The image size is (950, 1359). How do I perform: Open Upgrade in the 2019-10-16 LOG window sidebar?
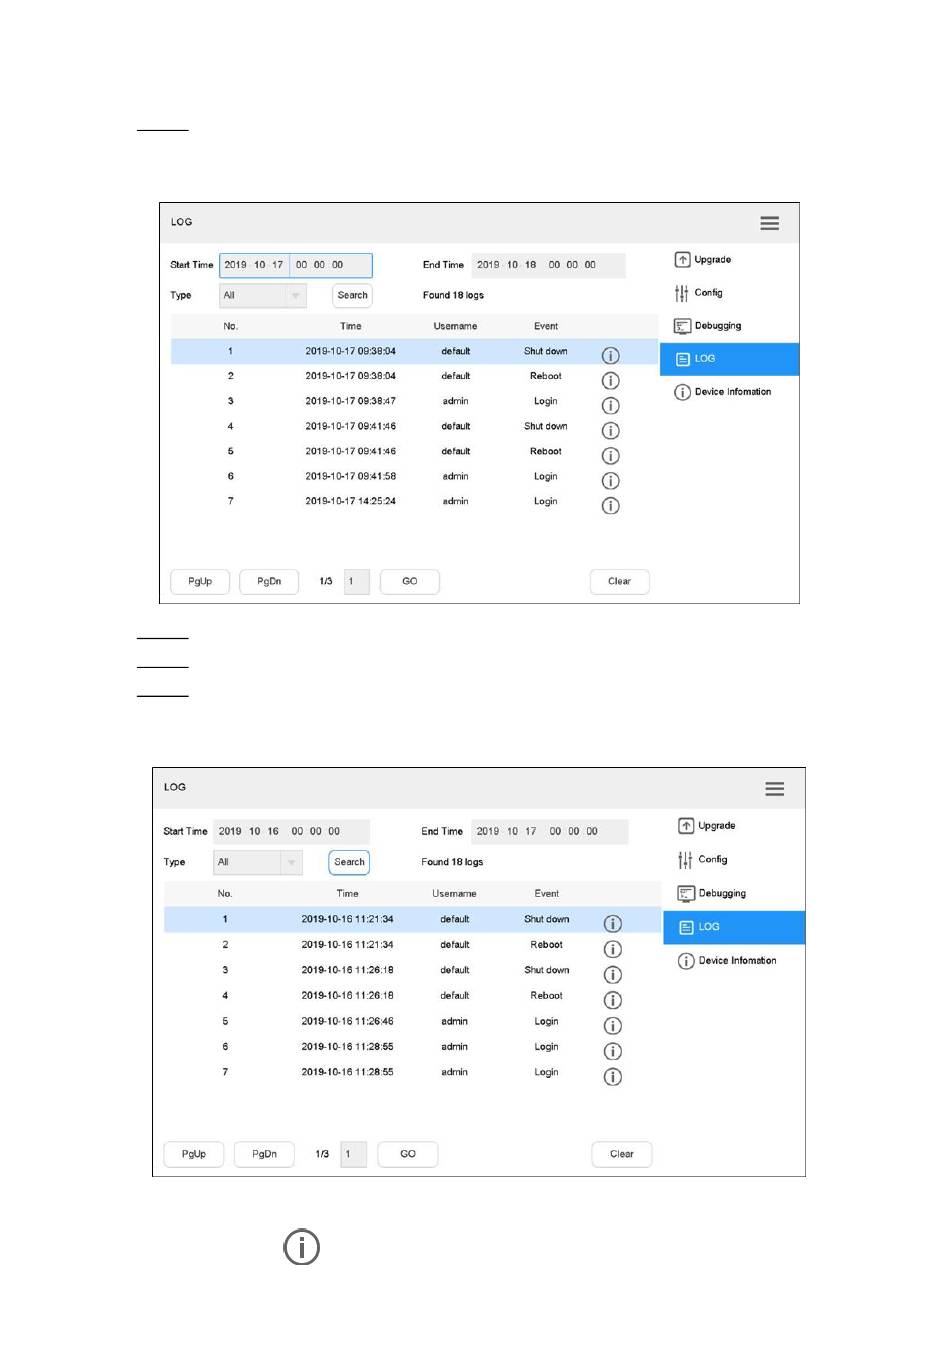707,826
